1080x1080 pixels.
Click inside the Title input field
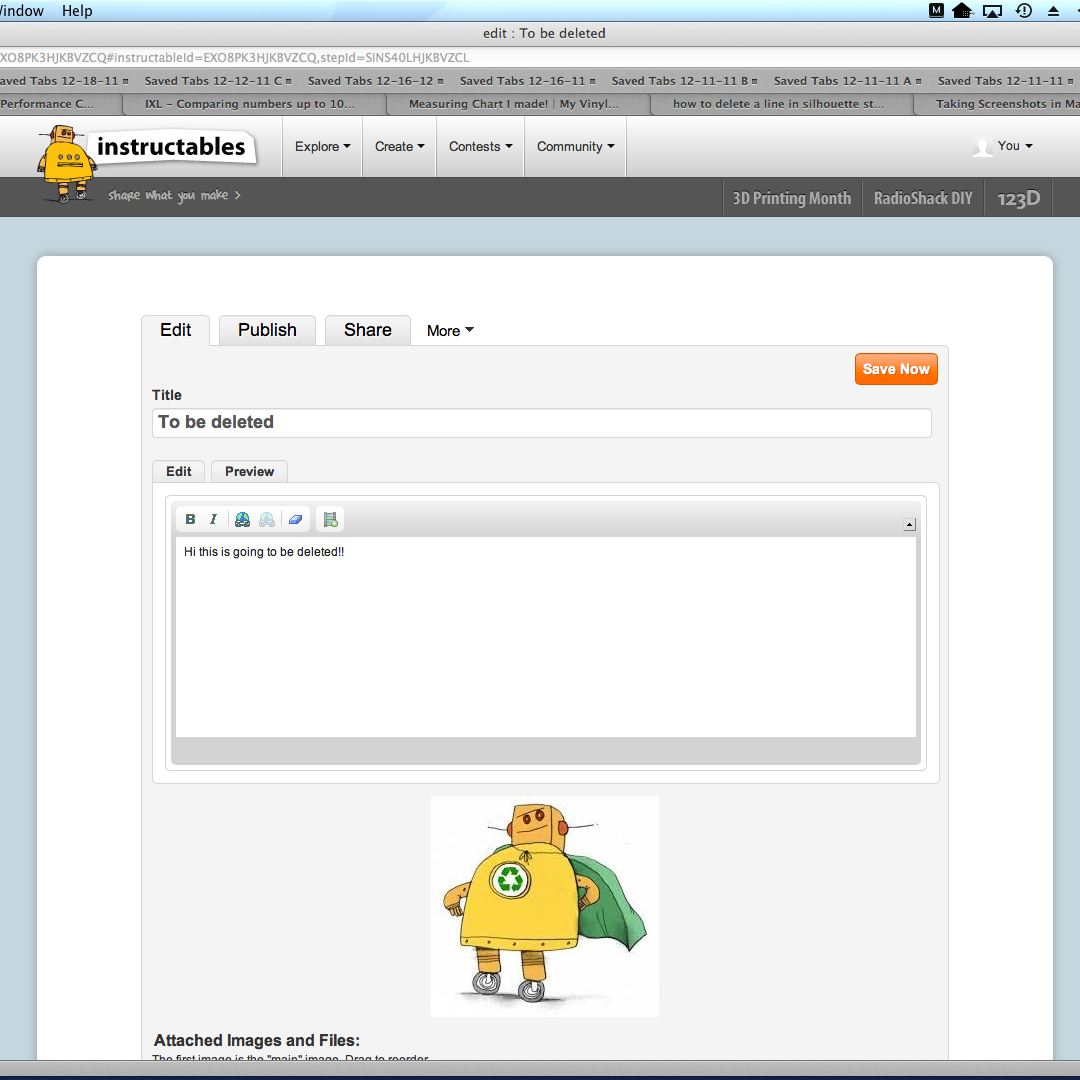pos(540,422)
